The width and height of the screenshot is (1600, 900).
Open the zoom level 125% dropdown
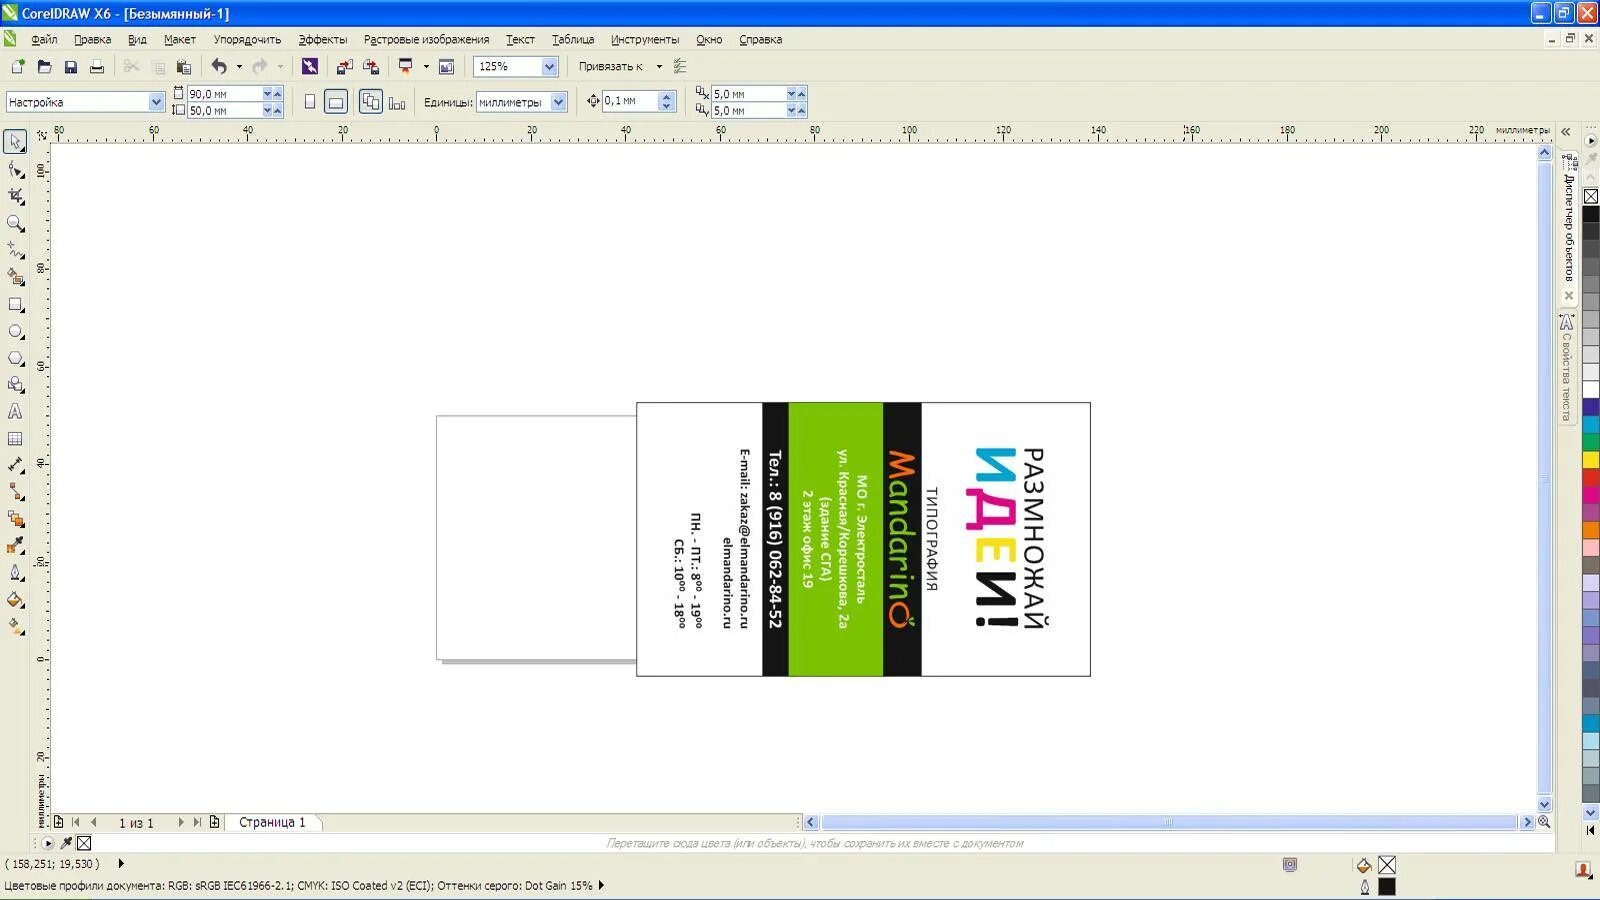click(549, 66)
